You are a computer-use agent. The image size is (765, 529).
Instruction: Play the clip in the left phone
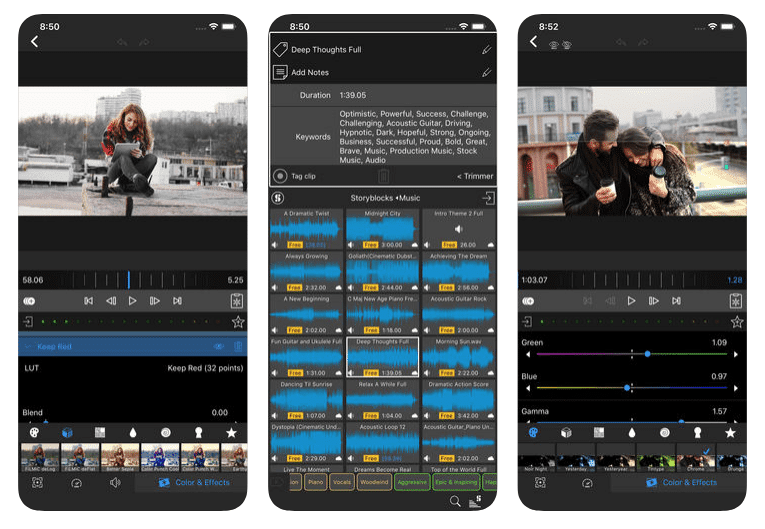(132, 301)
